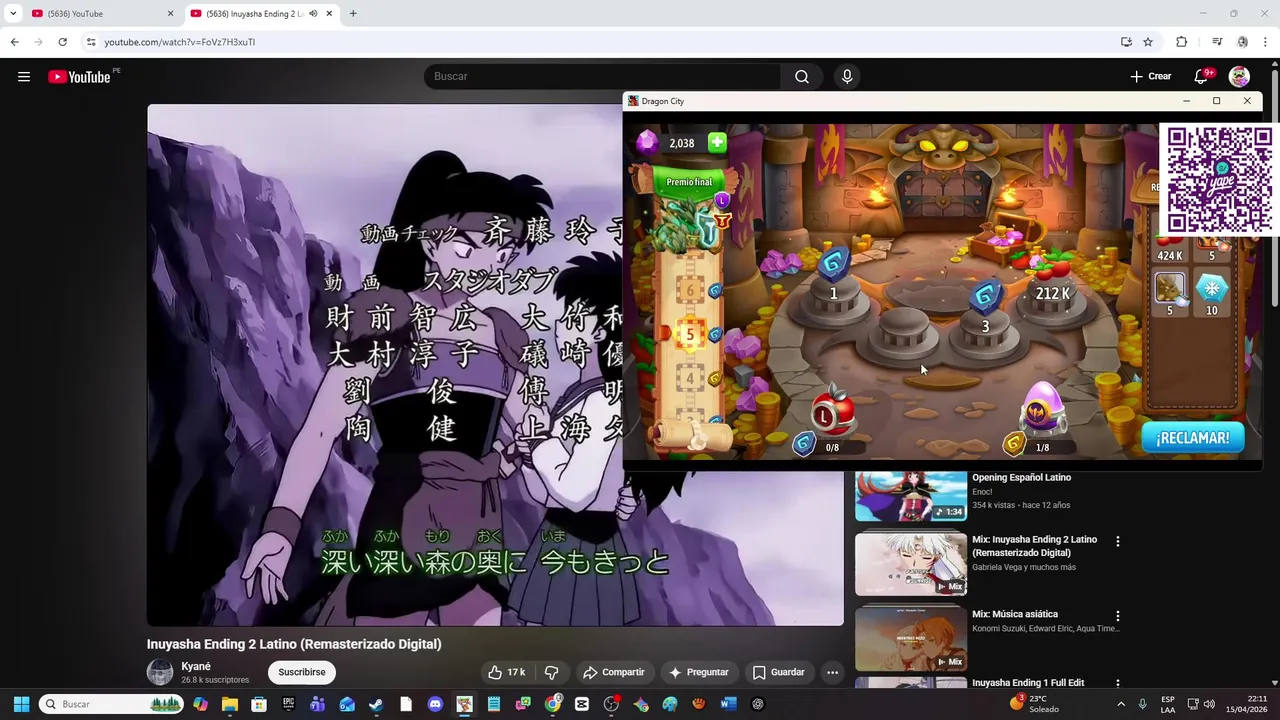Image resolution: width=1280 pixels, height=720 pixels.
Task: Open File Explorer from the taskbar
Action: tap(230, 704)
